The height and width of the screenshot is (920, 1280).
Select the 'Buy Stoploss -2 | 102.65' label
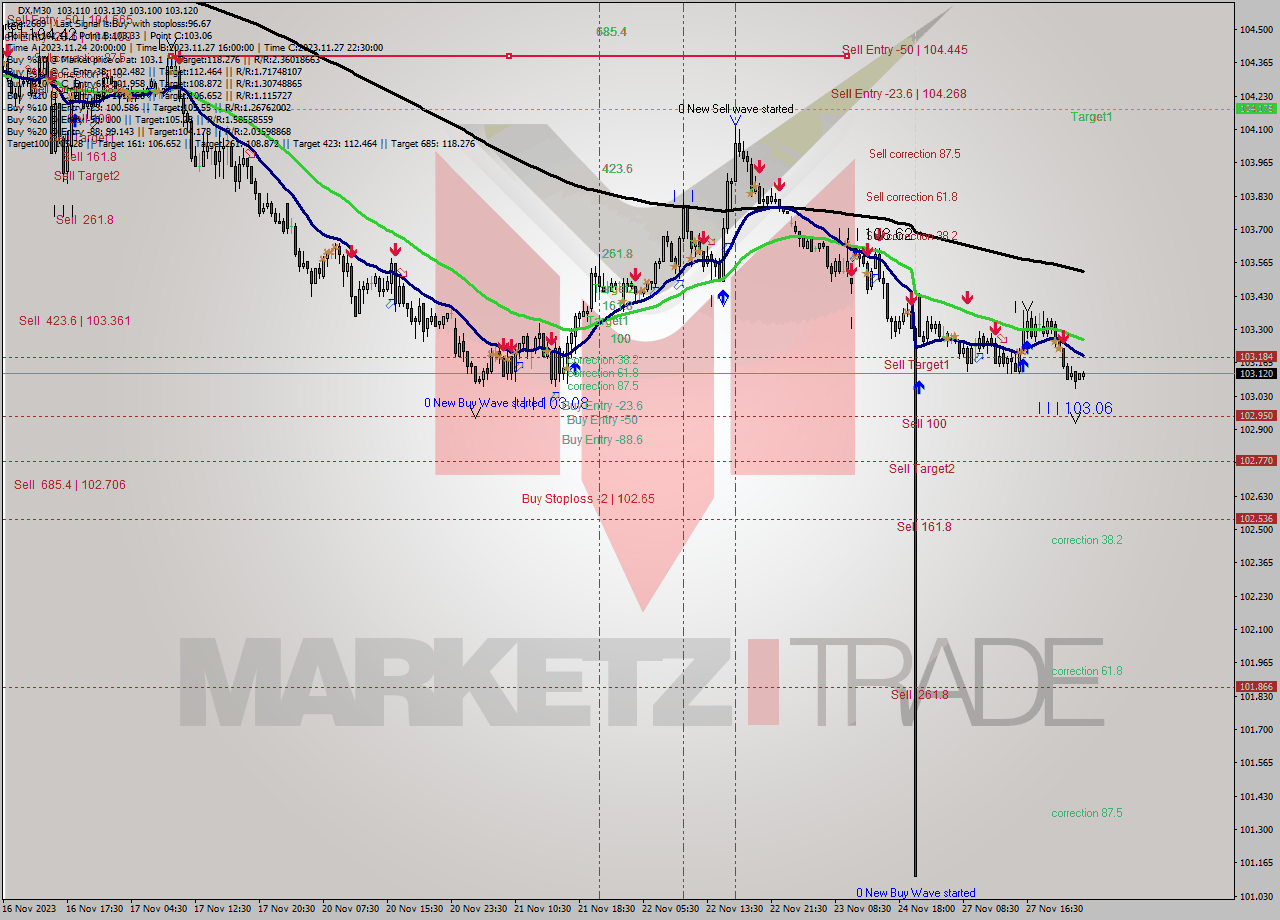pyautogui.click(x=588, y=499)
